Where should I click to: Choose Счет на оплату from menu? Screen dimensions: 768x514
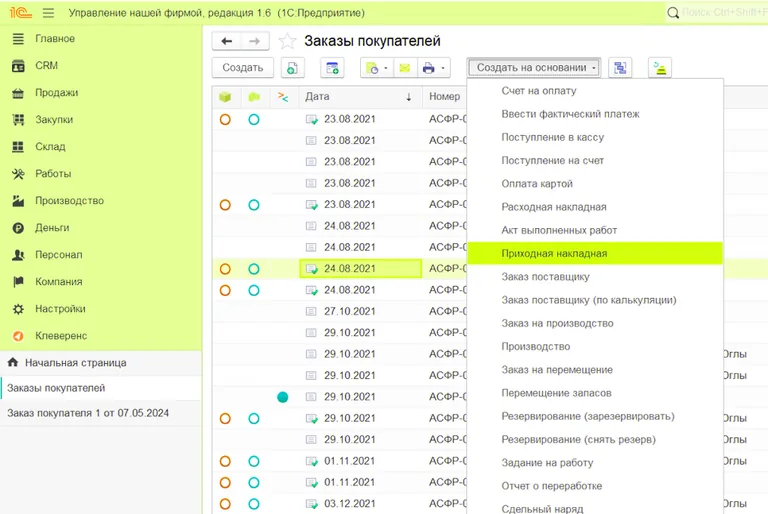coord(540,91)
